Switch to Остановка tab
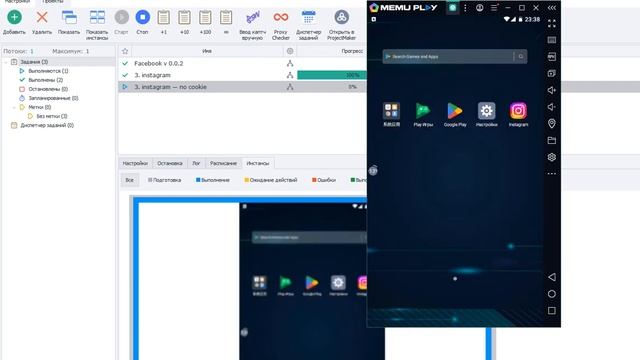Viewport: 640px width, 360px height. click(170, 163)
